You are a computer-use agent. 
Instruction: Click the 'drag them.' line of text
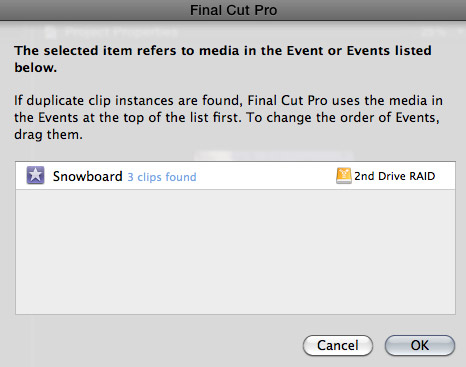[x=48, y=135]
